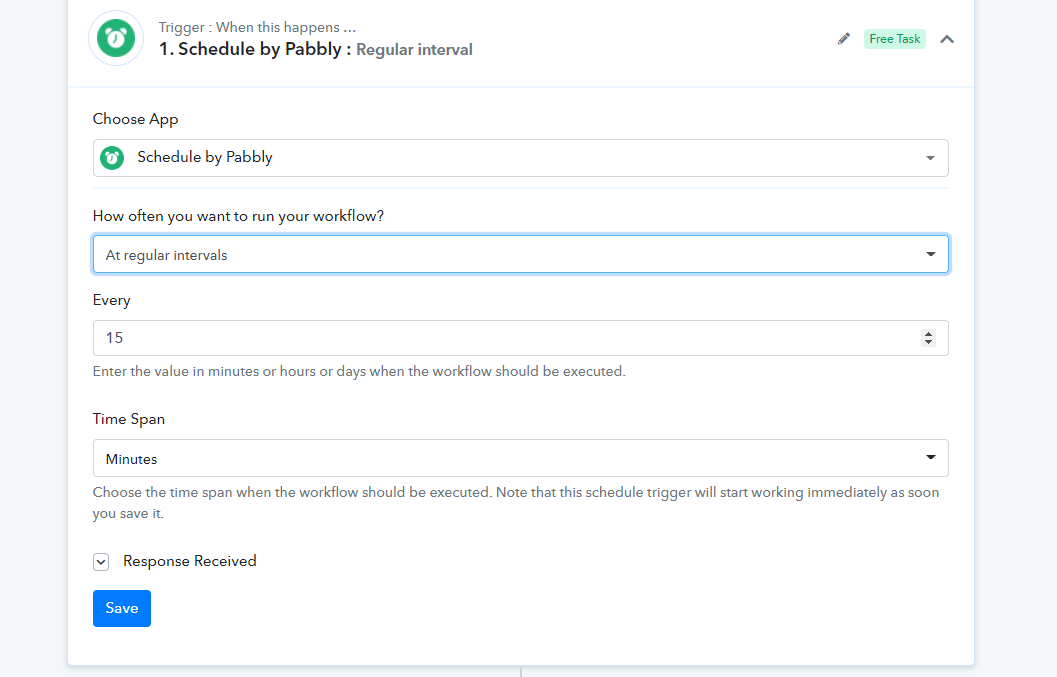This screenshot has height=677, width=1057.
Task: Click the Every interval number field
Action: (x=520, y=338)
